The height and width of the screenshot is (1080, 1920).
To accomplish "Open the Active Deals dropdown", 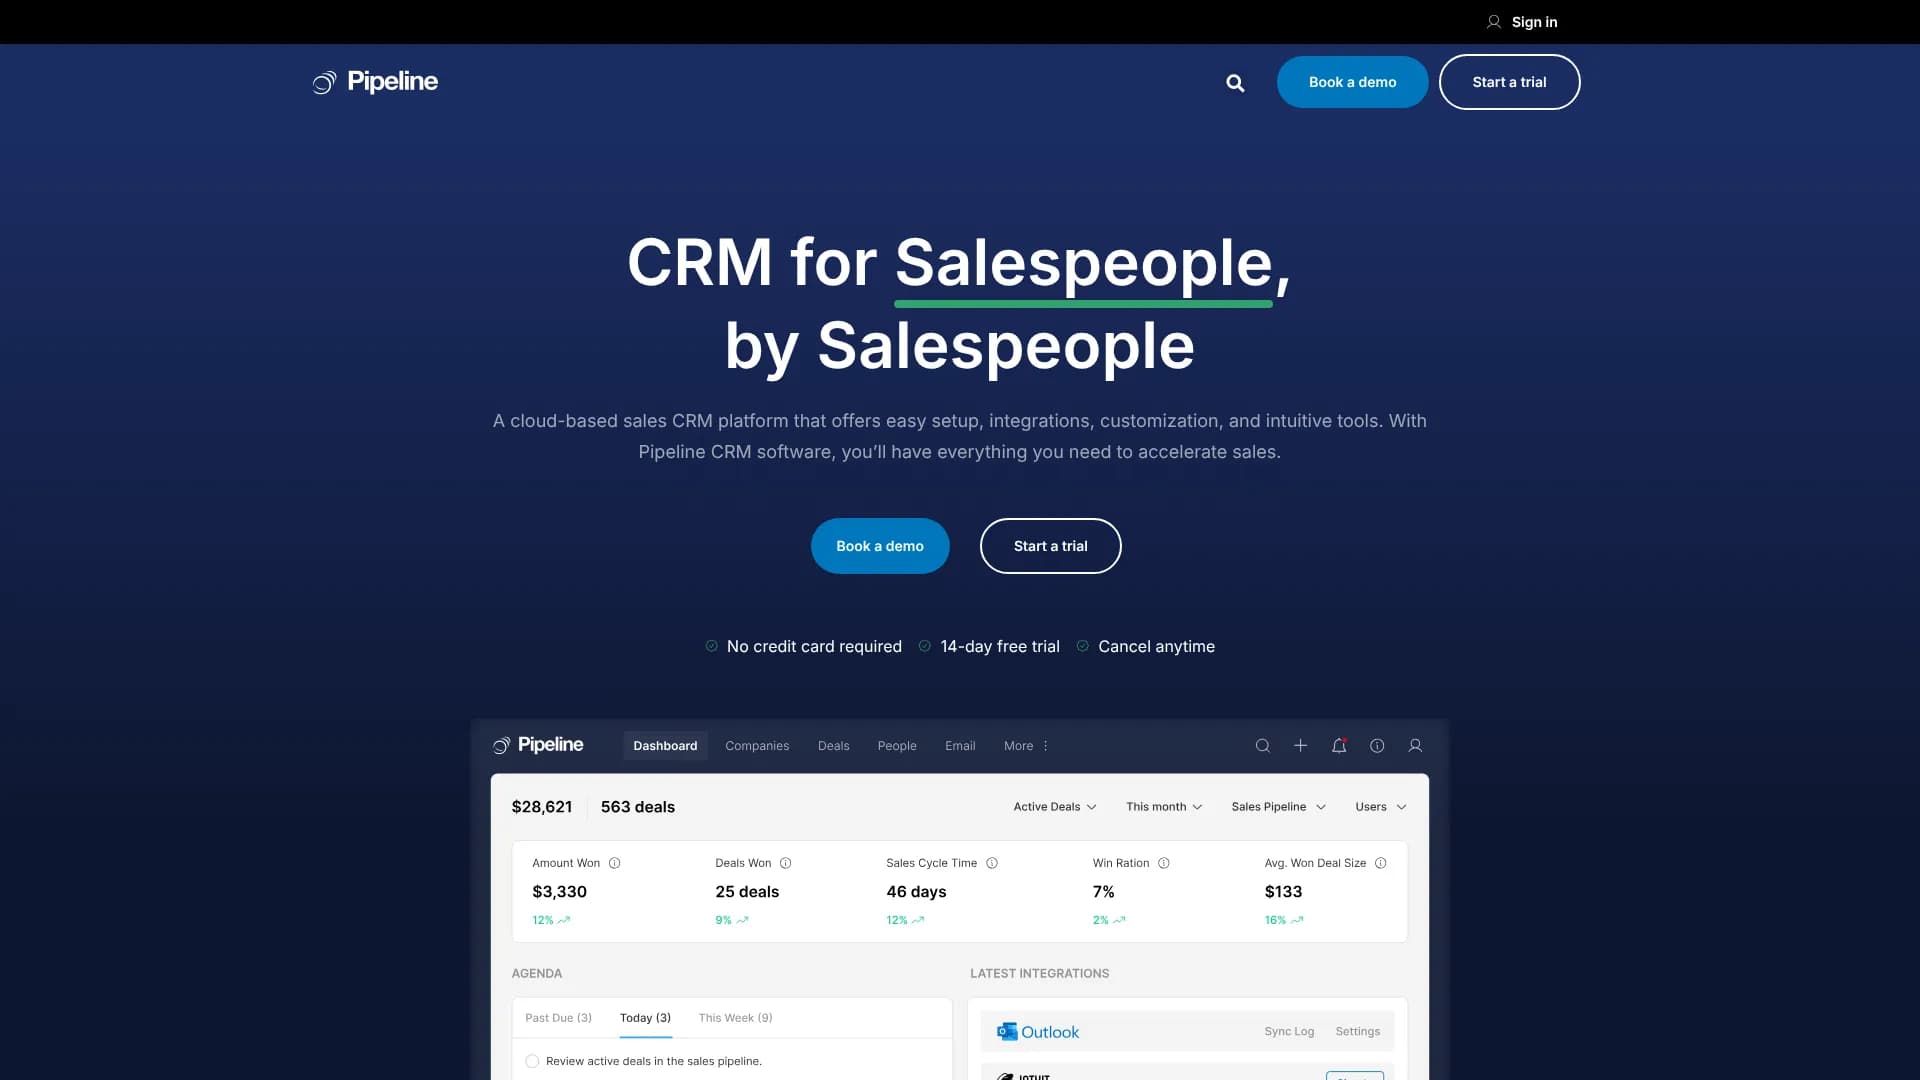I will (x=1054, y=806).
